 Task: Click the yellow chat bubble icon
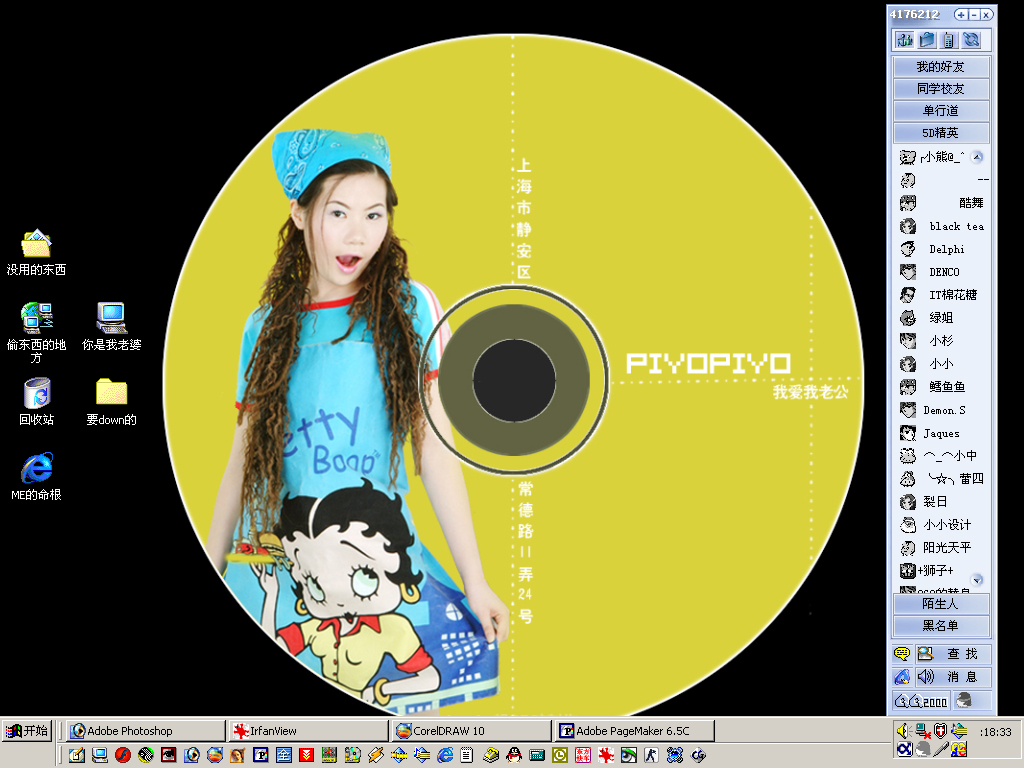point(902,654)
